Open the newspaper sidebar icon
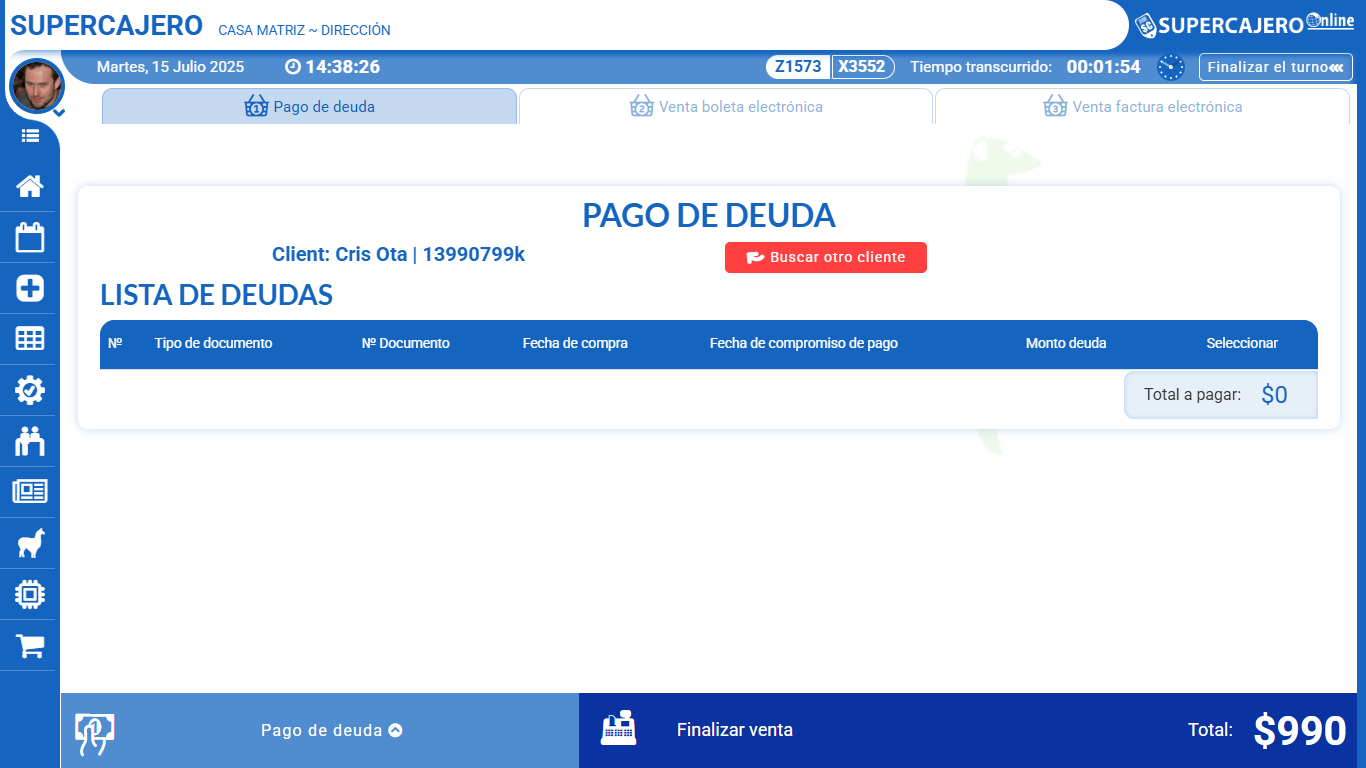The width and height of the screenshot is (1366, 768). click(x=30, y=491)
